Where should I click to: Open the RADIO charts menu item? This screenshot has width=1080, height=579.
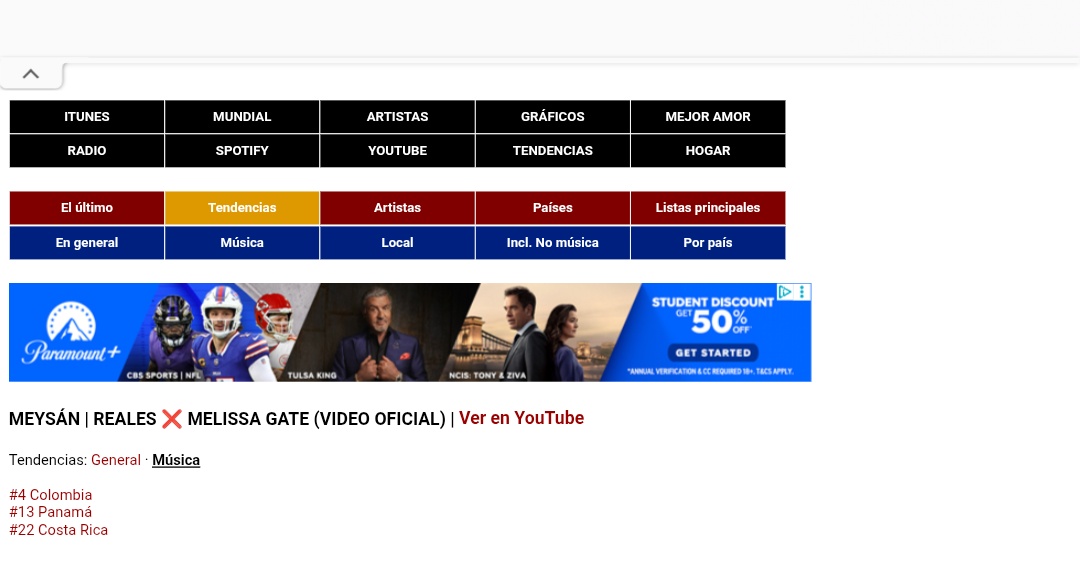pyautogui.click(x=87, y=151)
